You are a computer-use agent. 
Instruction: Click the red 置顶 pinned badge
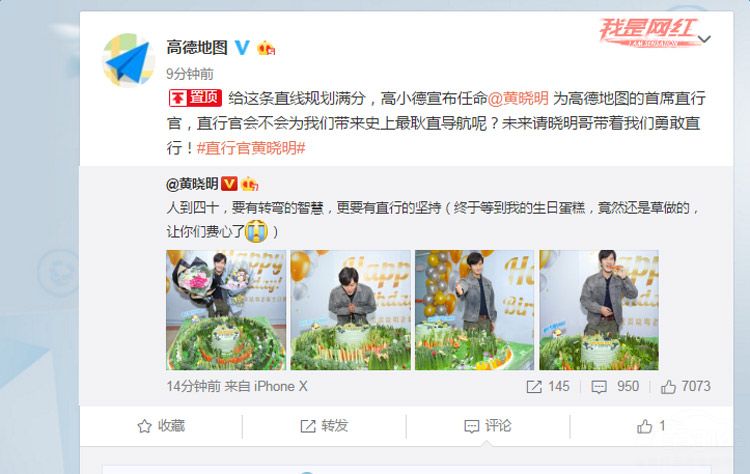pos(195,98)
